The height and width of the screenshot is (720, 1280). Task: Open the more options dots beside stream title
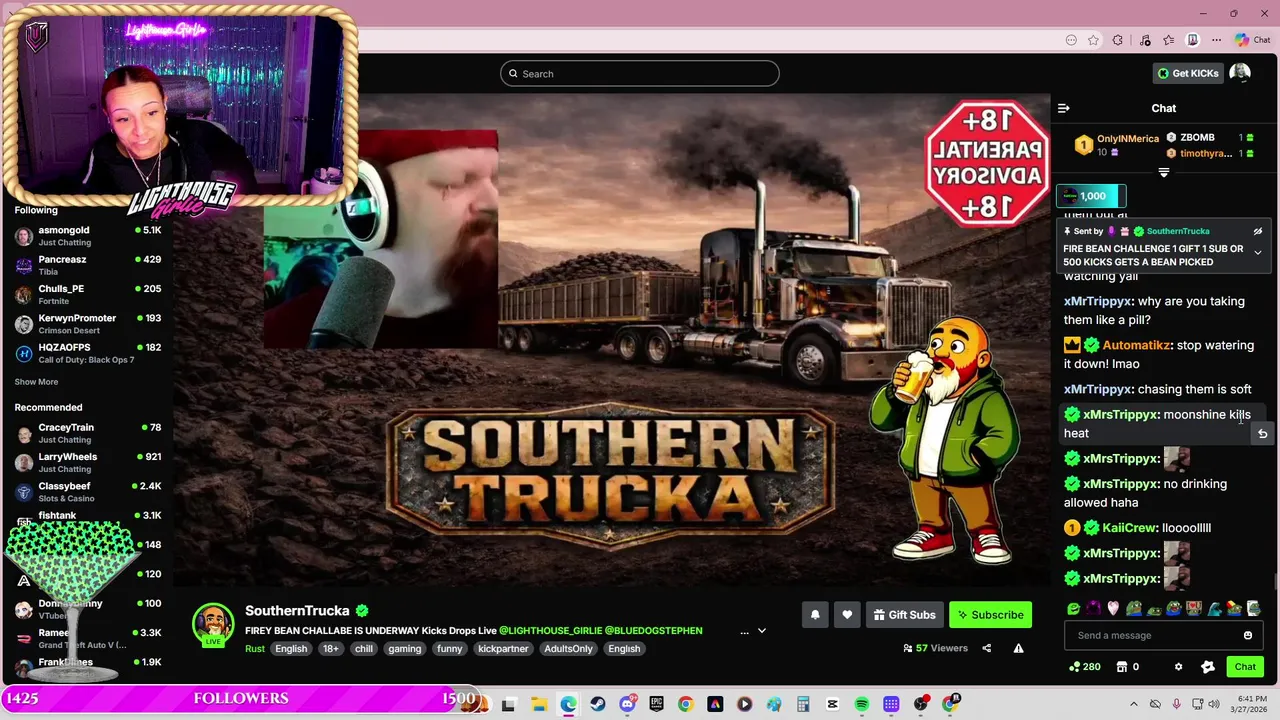click(x=744, y=631)
